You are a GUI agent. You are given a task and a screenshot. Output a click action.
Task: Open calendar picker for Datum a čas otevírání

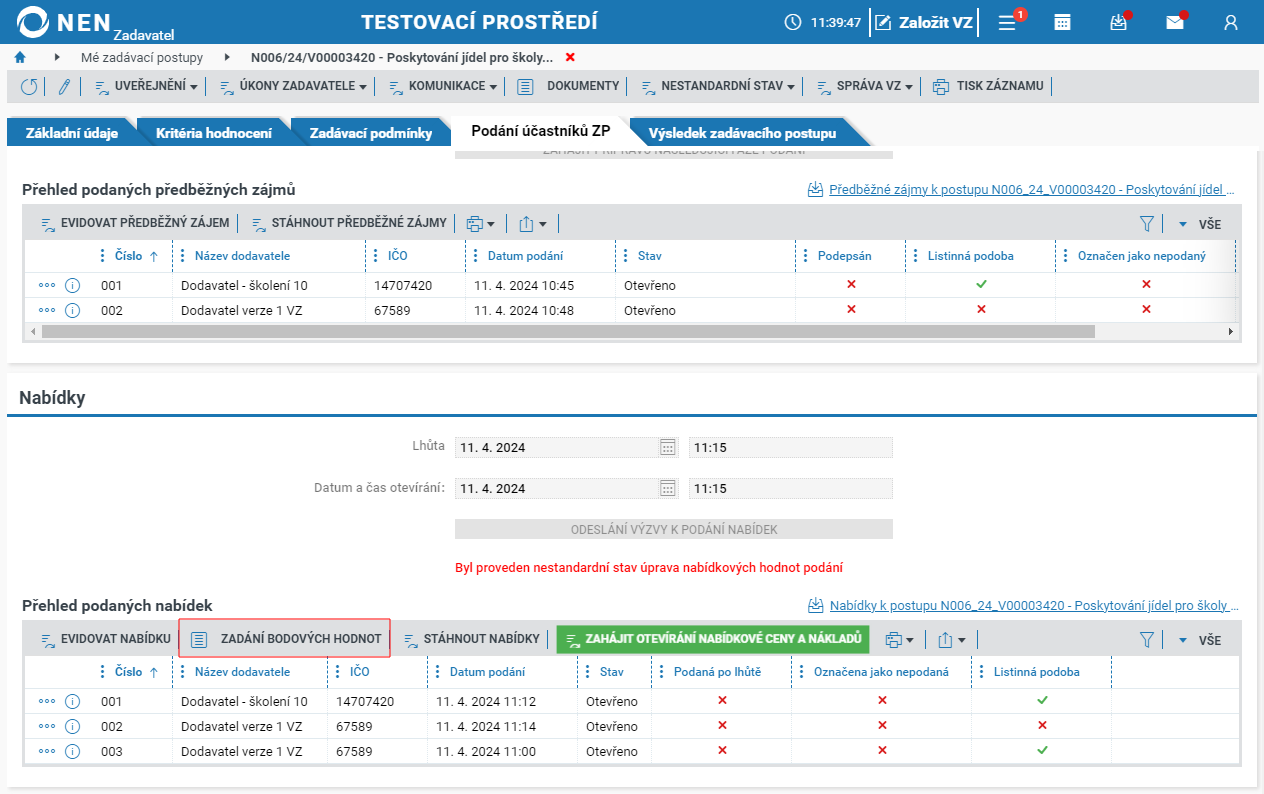point(668,489)
